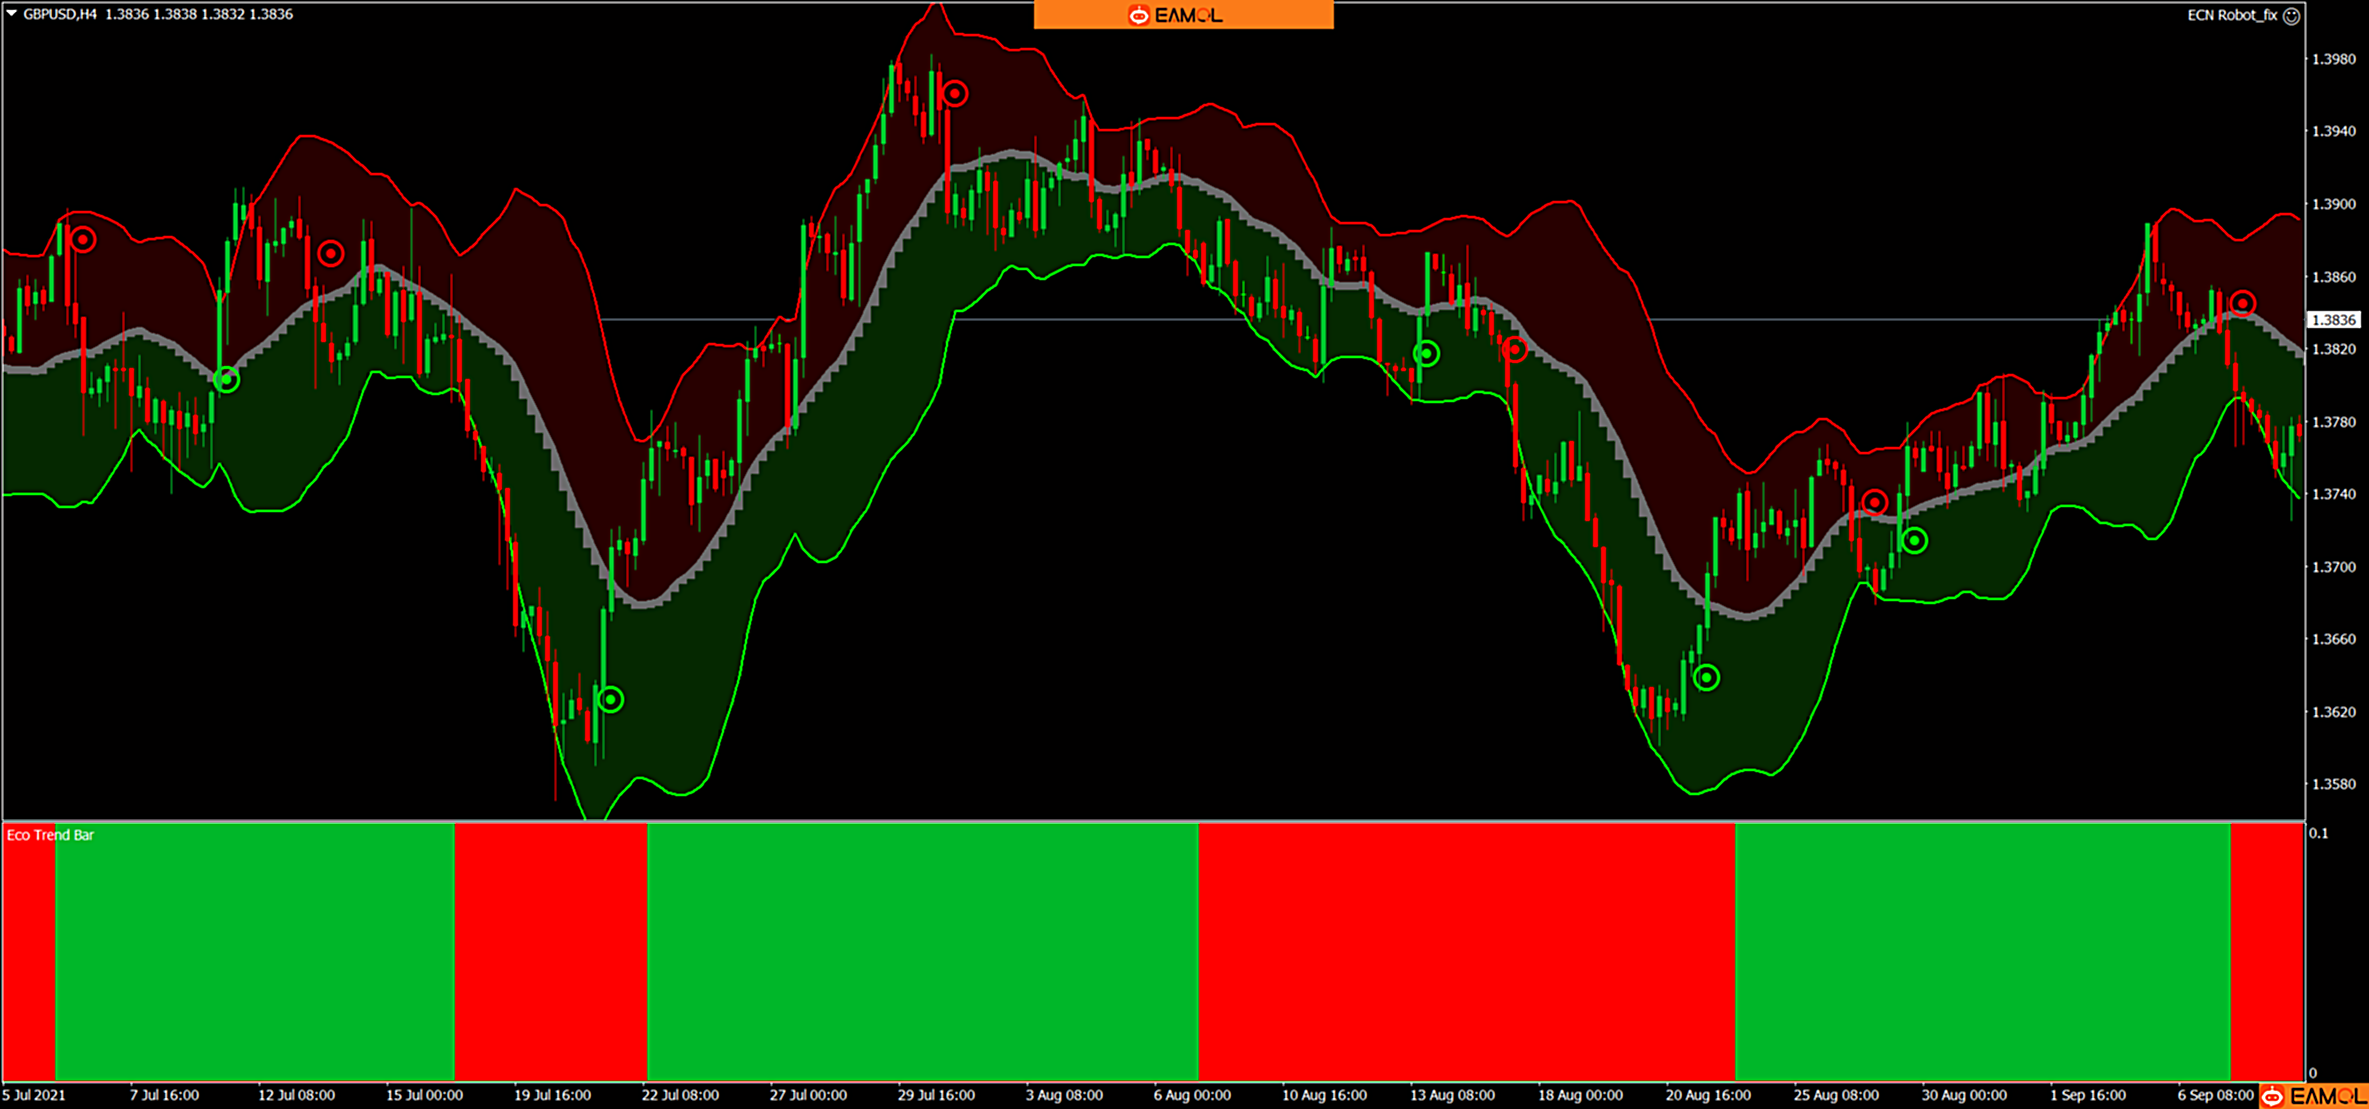Image resolution: width=2369 pixels, height=1109 pixels.
Task: Click the 20 Aug 16:00 time label
Action: pyautogui.click(x=1708, y=1095)
